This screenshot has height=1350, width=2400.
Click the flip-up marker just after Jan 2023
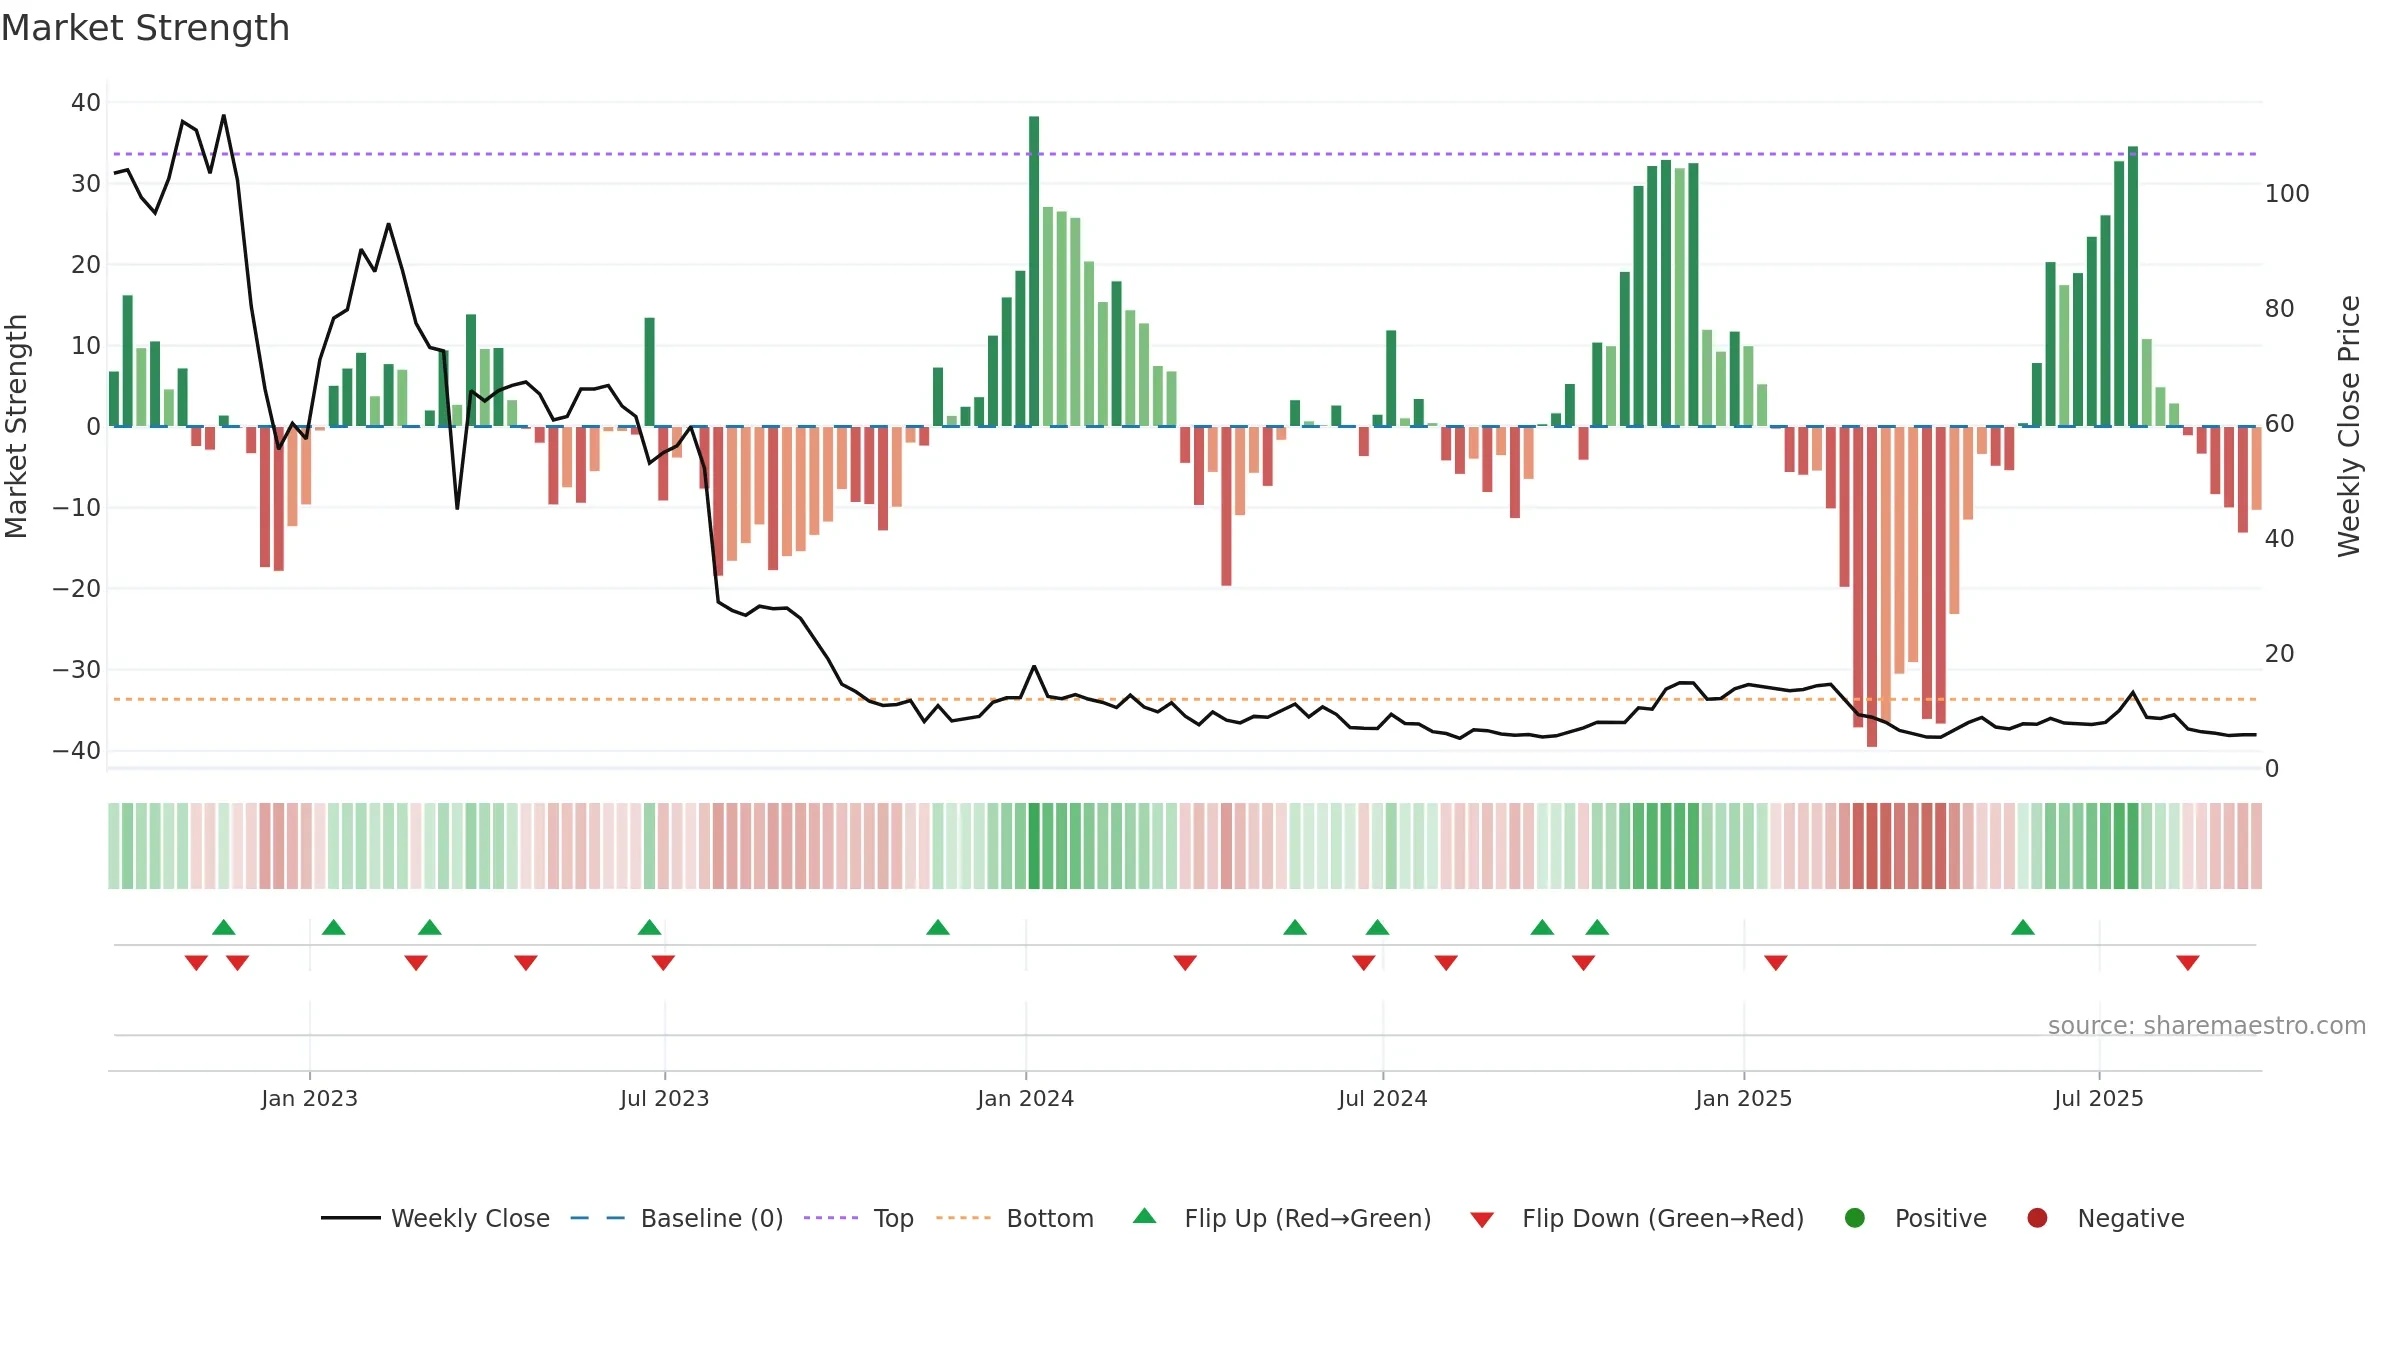click(334, 927)
